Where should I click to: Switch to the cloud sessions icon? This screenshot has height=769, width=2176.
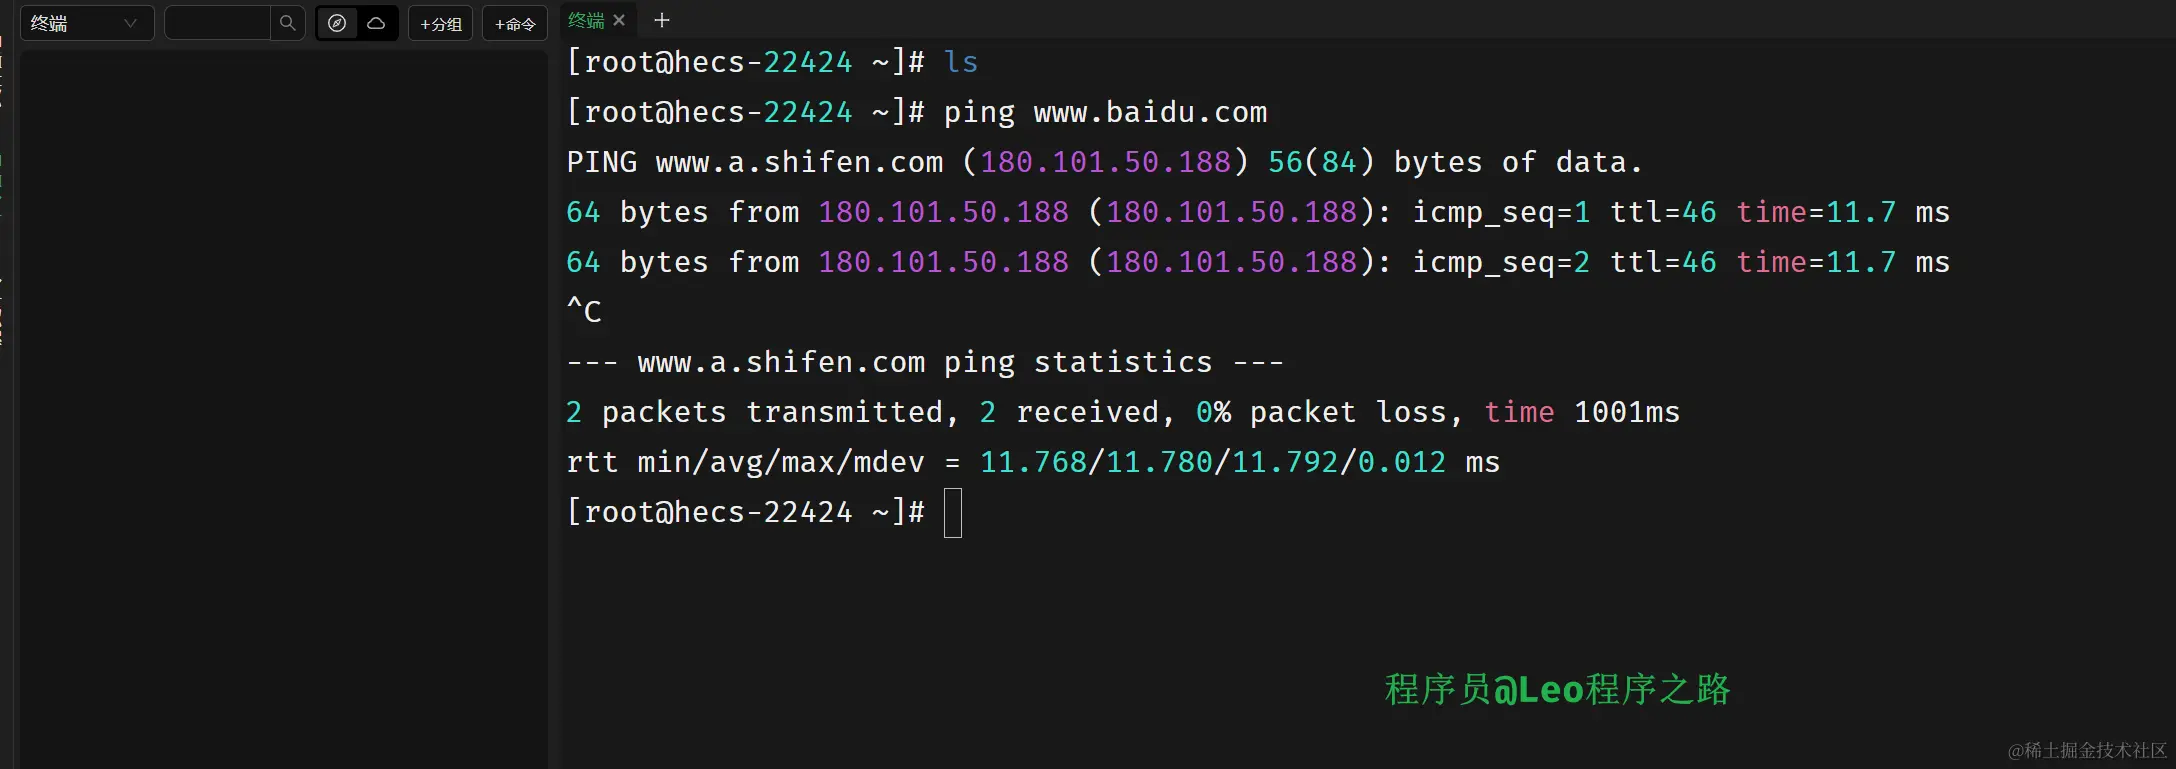[376, 23]
